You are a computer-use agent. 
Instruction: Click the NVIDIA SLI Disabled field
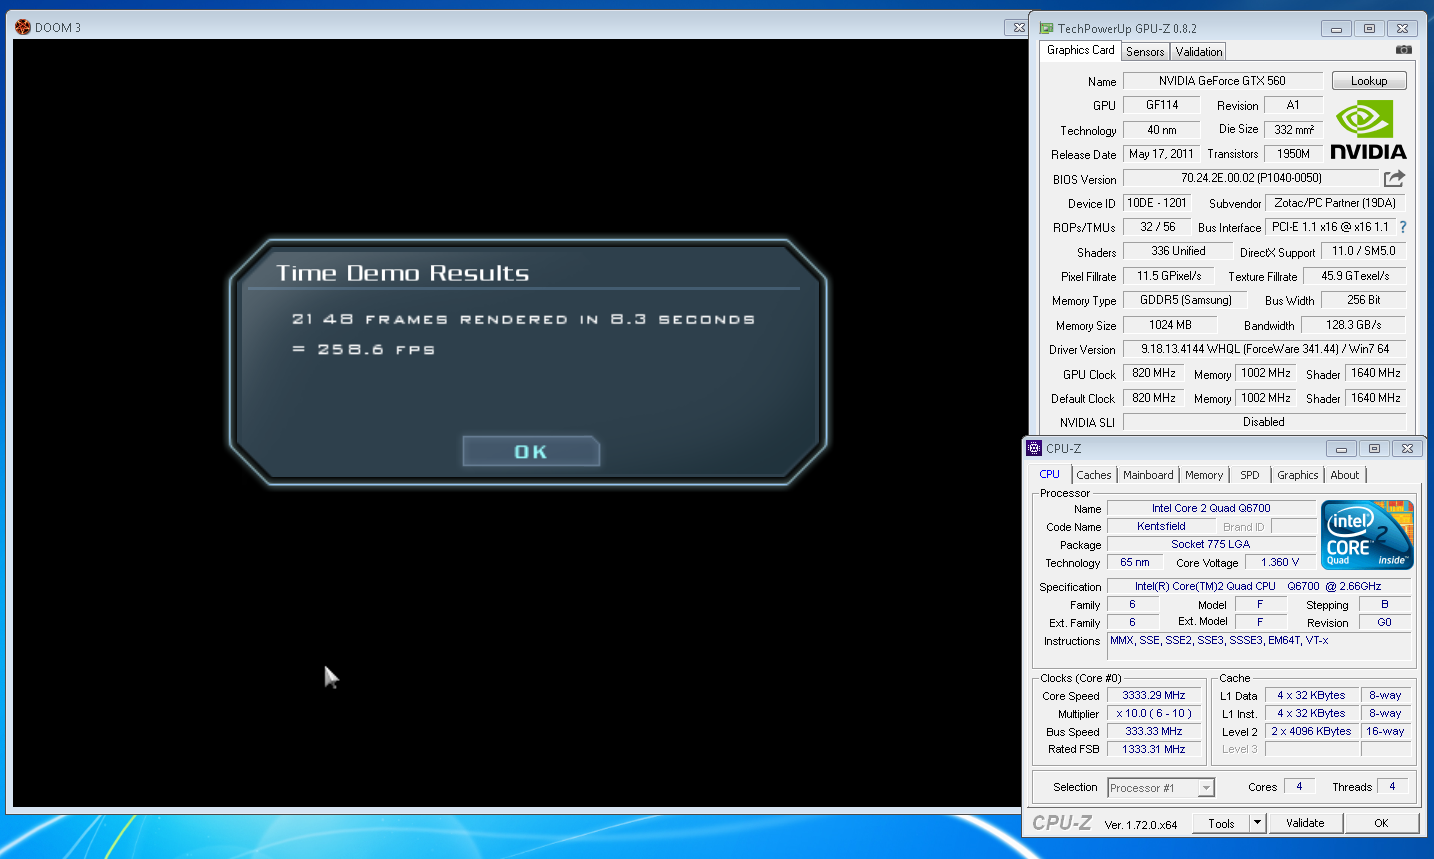[1264, 422]
